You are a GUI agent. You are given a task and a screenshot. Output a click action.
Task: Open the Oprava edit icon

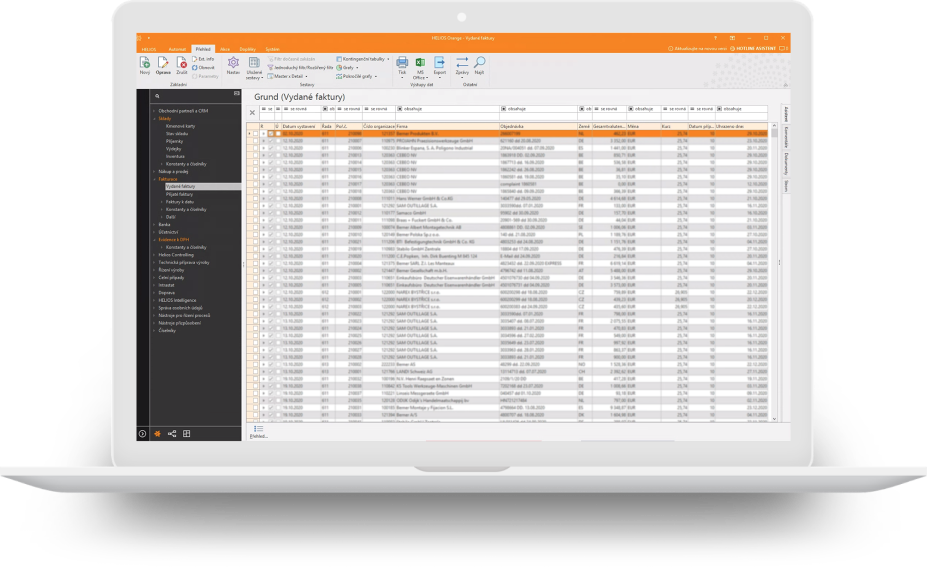[163, 65]
